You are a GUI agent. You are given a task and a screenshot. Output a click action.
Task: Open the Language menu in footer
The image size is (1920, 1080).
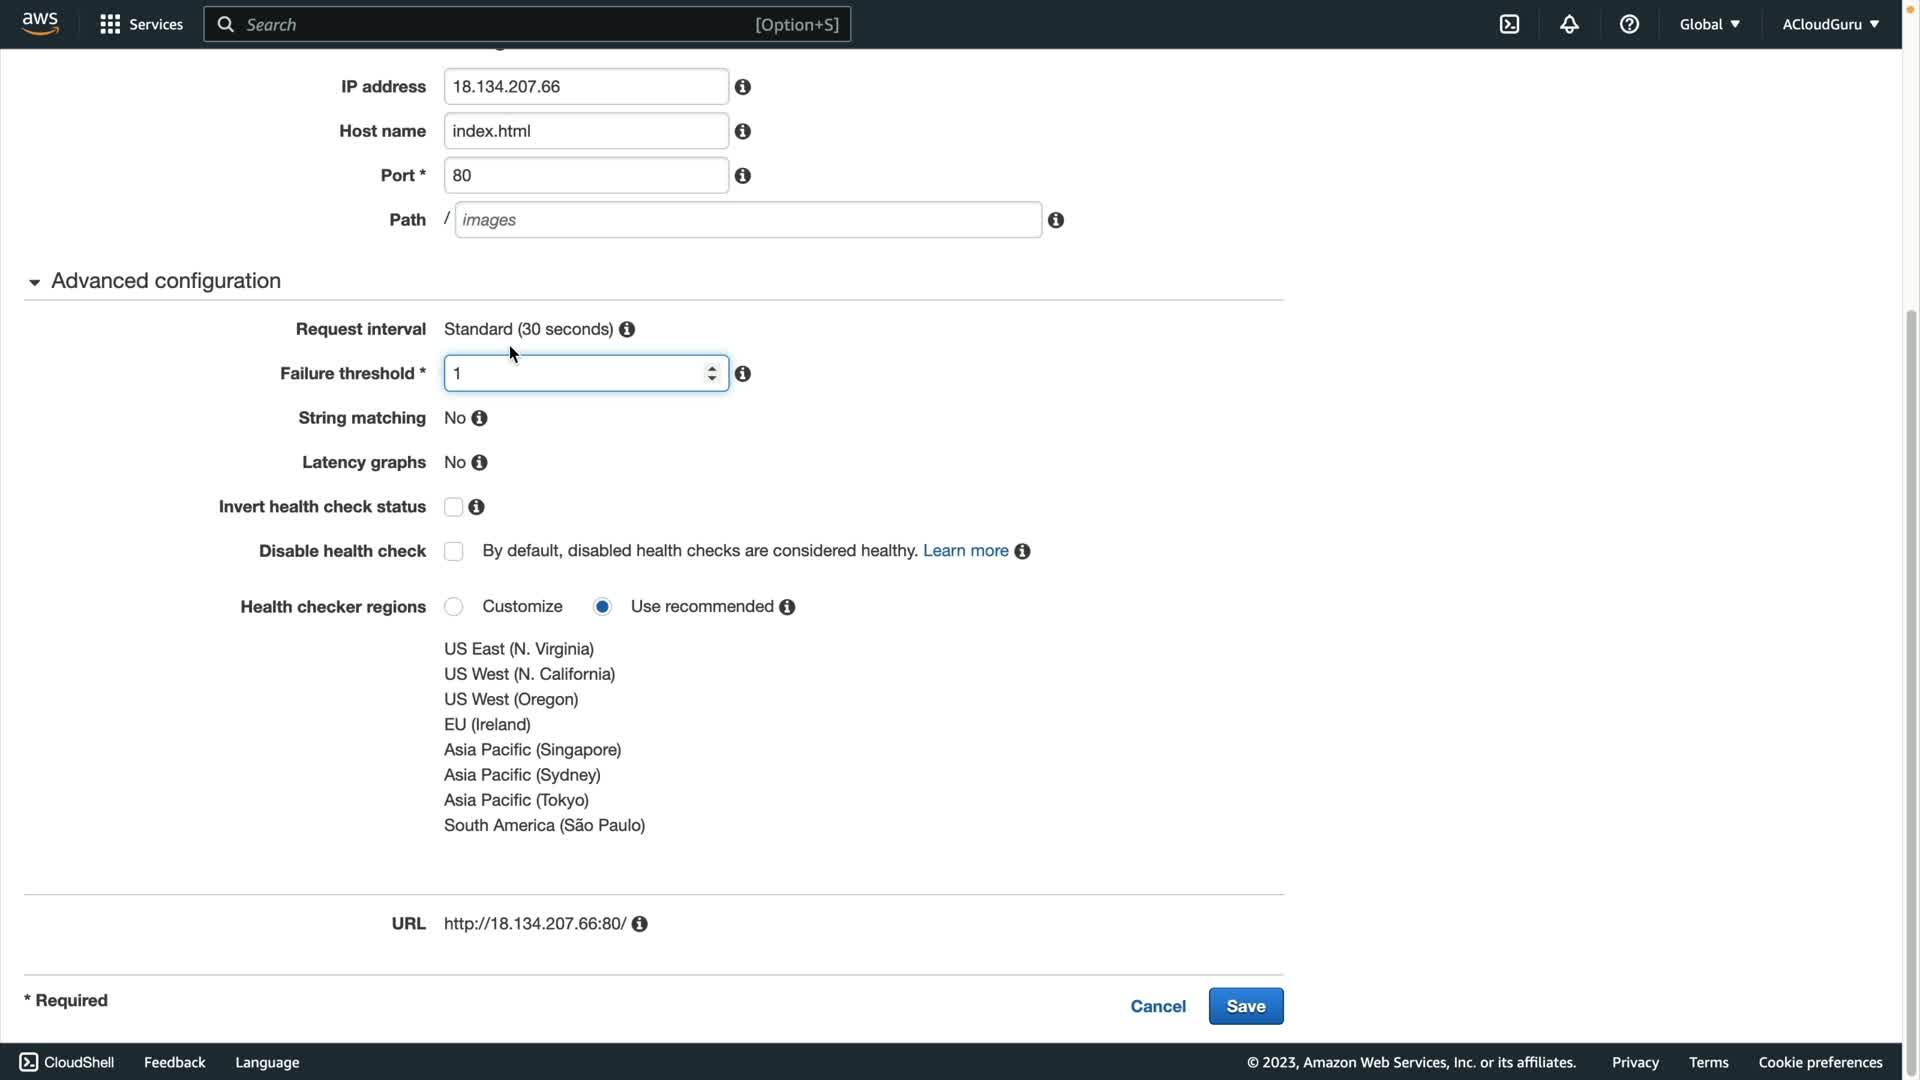coord(267,1062)
